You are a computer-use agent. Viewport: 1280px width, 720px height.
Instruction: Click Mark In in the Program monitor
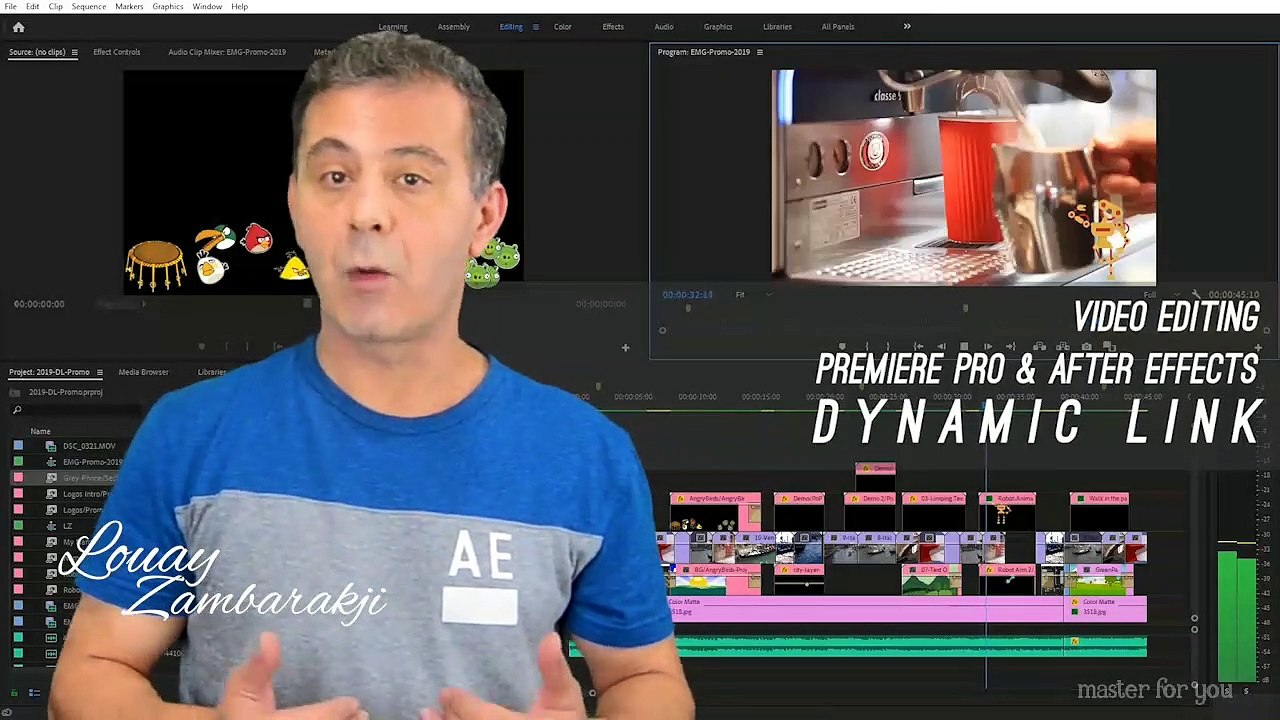point(866,347)
